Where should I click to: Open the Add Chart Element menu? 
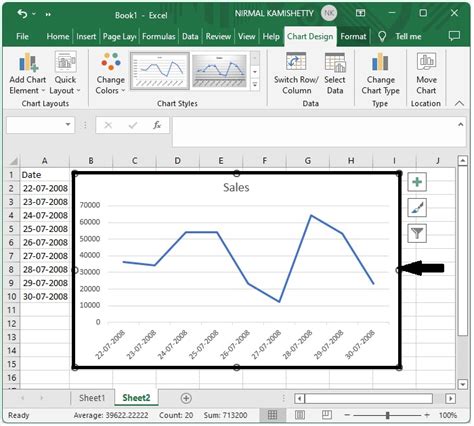click(x=27, y=74)
